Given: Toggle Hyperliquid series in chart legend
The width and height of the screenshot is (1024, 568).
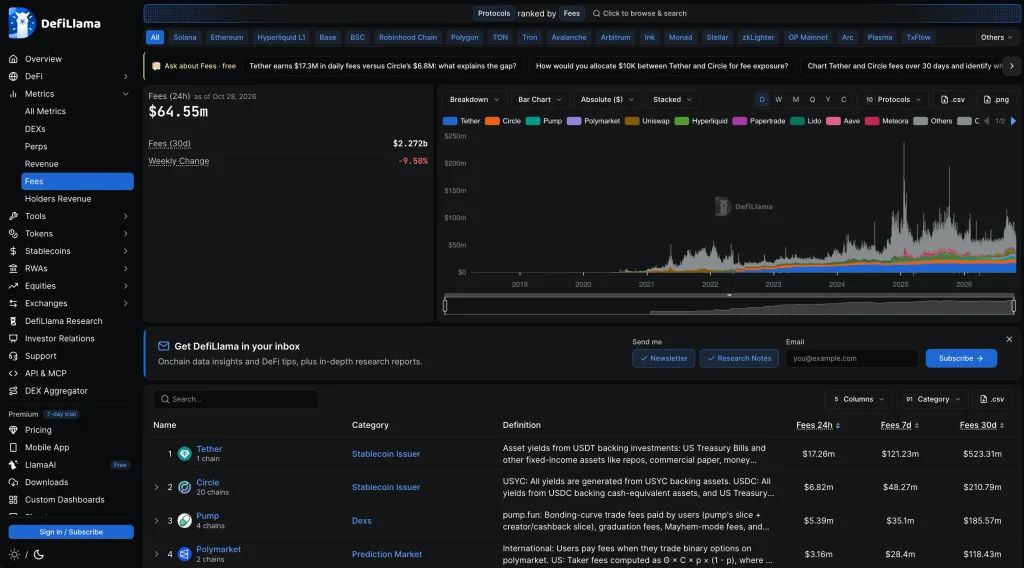Looking at the screenshot, I should coord(701,121).
